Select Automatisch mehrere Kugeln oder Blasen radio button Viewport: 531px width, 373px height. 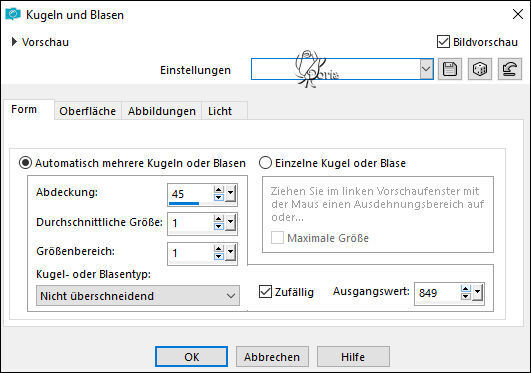pyautogui.click(x=25, y=163)
